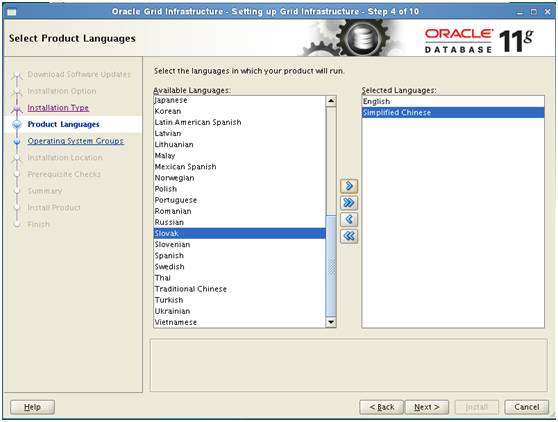
Task: Click the Back button
Action: coord(381,407)
